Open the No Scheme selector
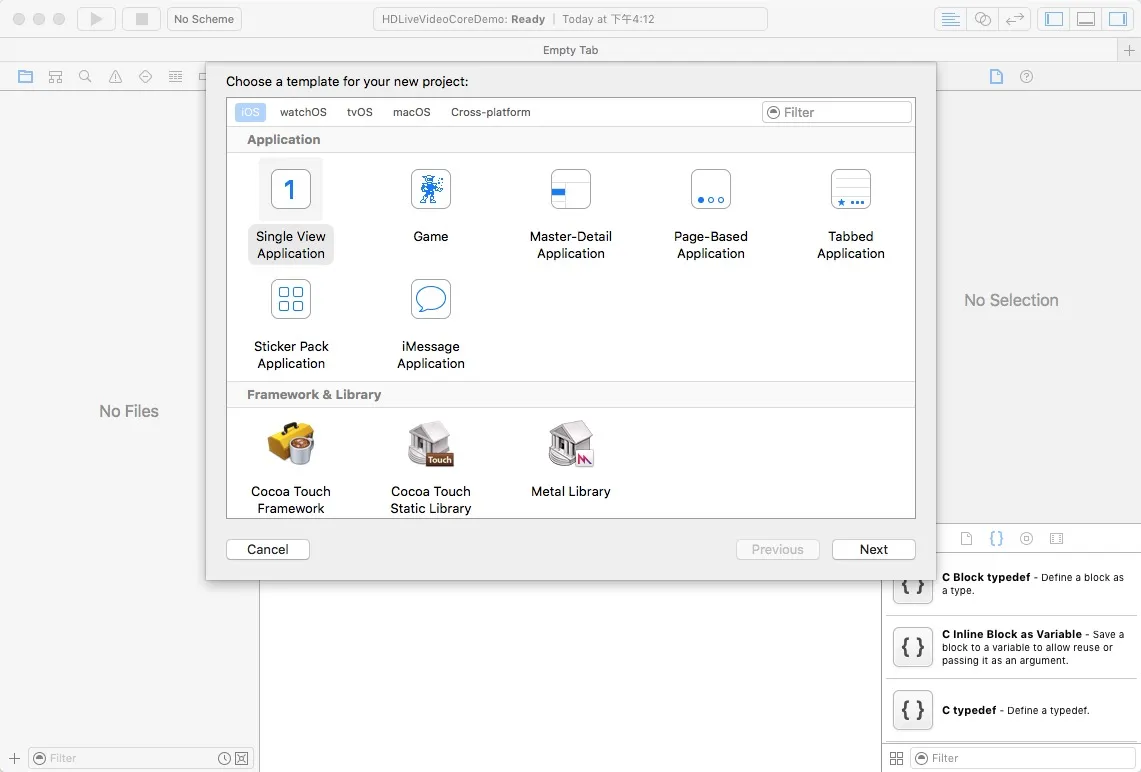This screenshot has width=1141, height=772. tap(204, 19)
